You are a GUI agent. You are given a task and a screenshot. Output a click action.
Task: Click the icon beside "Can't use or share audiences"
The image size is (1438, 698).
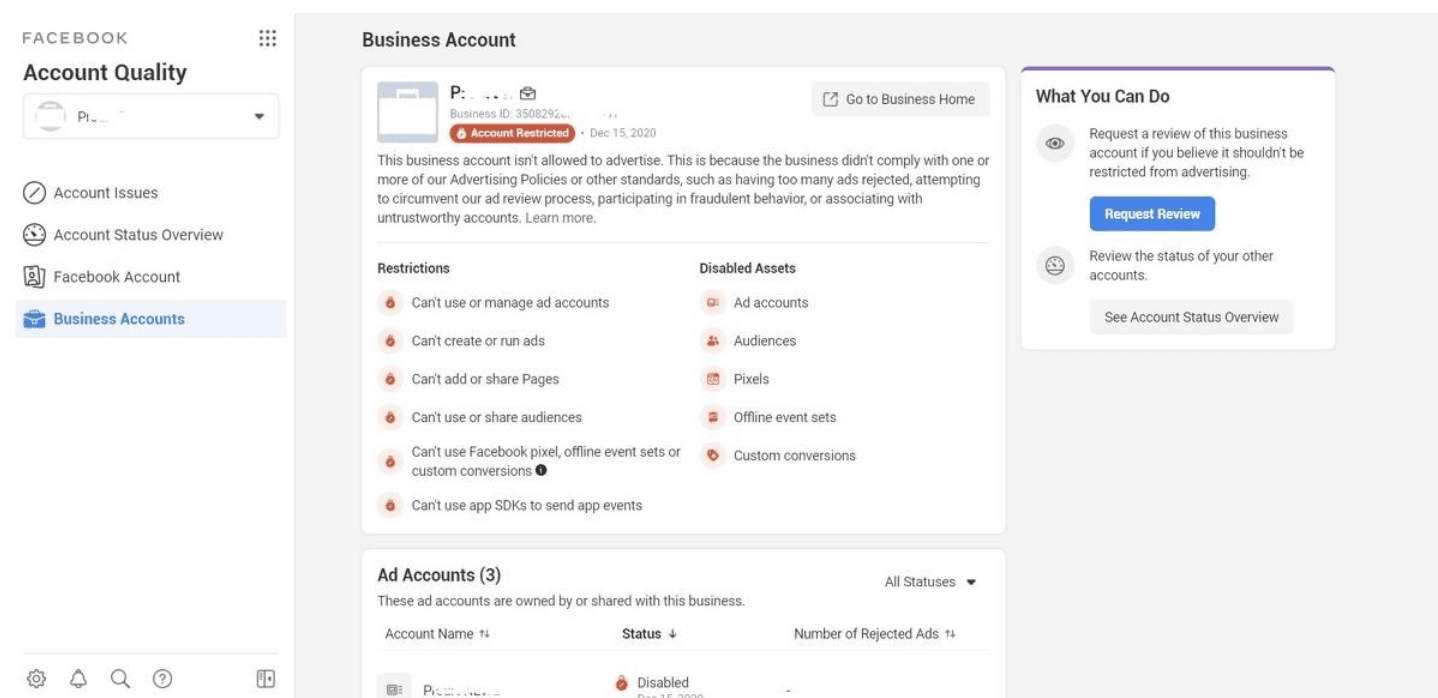click(x=389, y=417)
